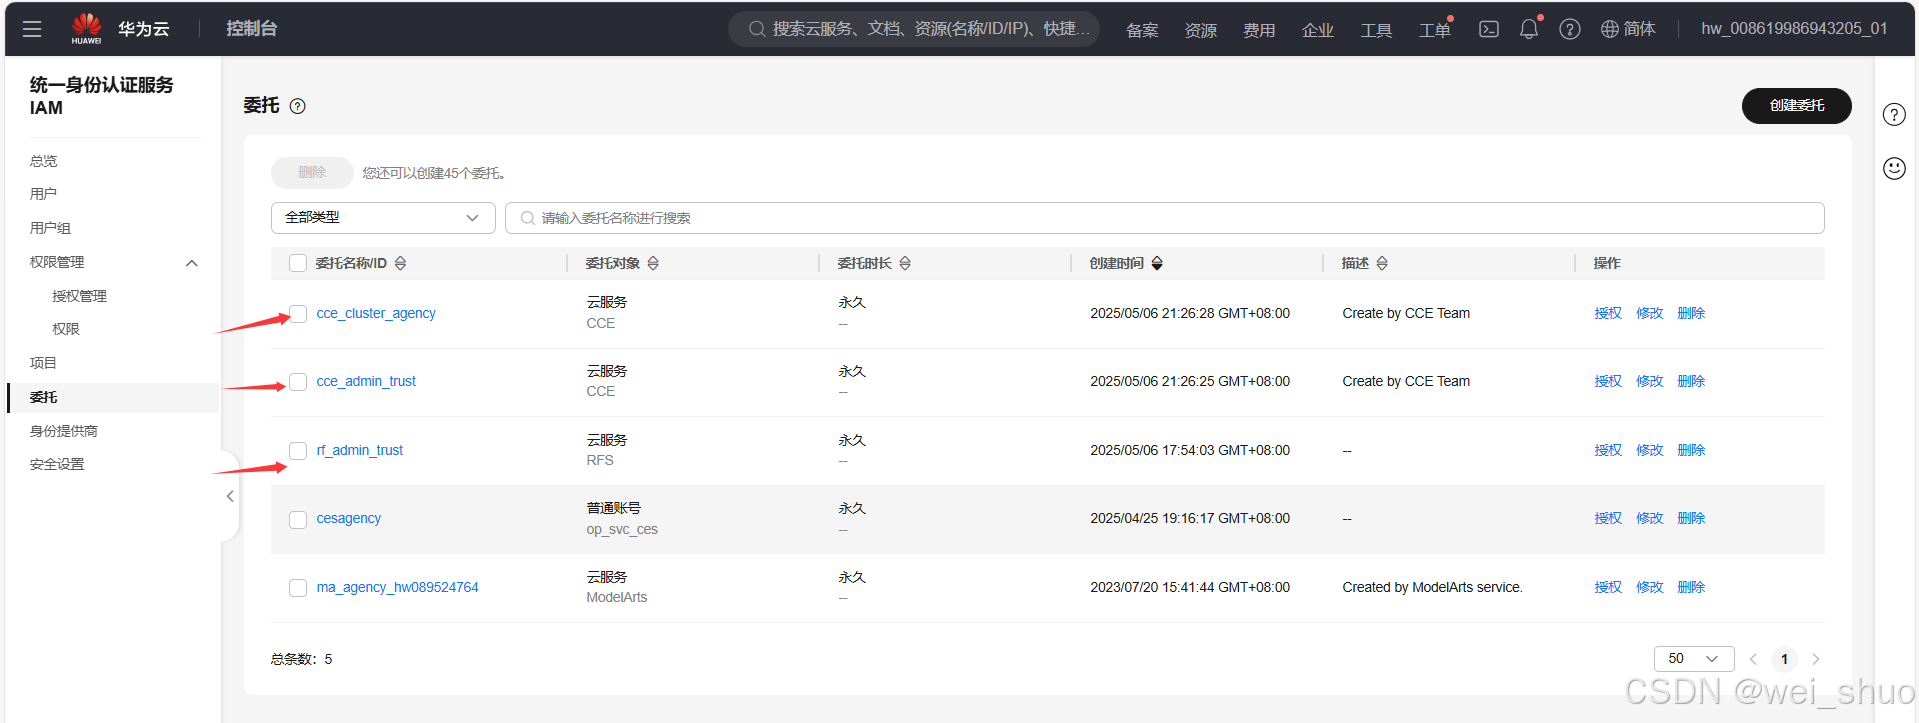Screen dimensions: 1919x723
Task: Open the smiley feedback icon
Action: coord(1894,168)
